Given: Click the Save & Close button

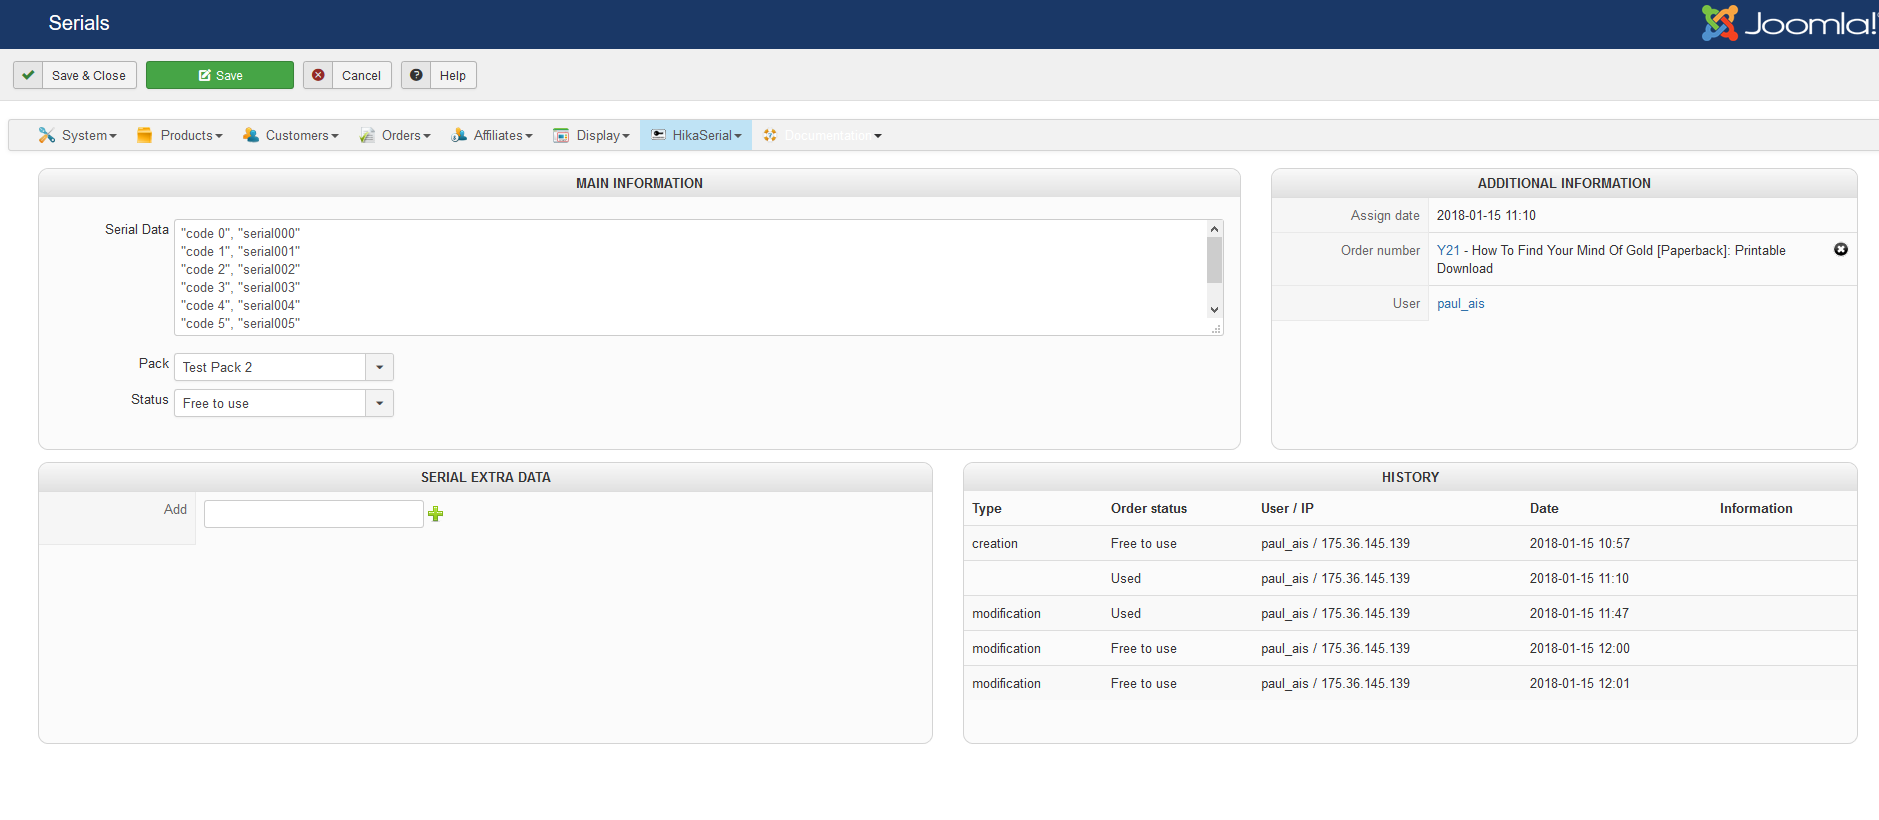Looking at the screenshot, I should (75, 75).
